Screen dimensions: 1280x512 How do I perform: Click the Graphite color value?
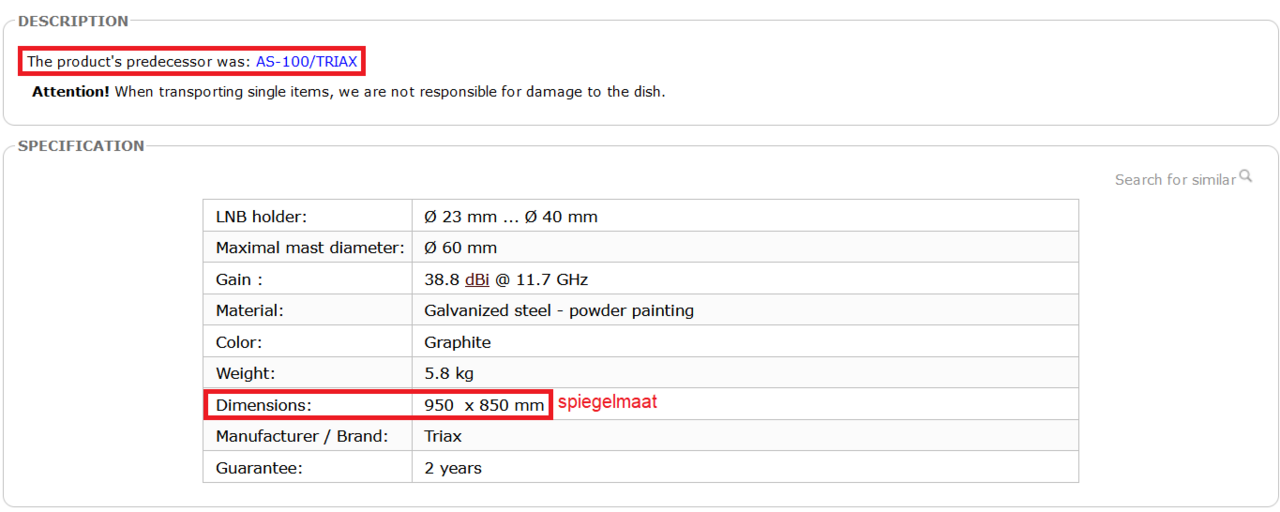point(457,342)
